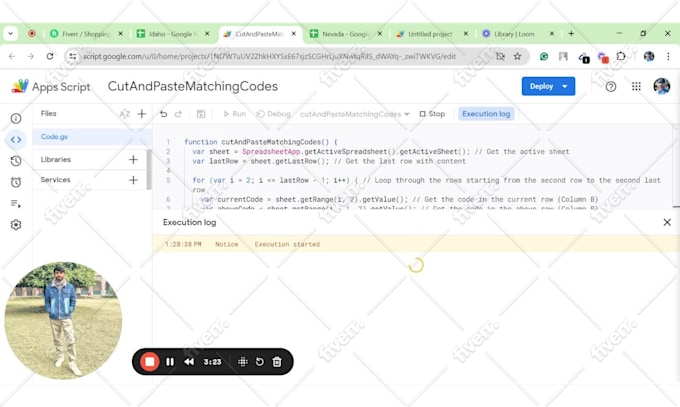Open the tab search chevron dropdown

tap(10, 33)
